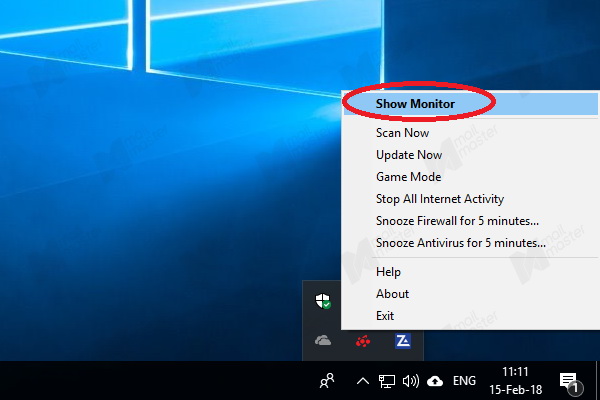
Task: Click the Windows Defender shield tray icon
Action: pos(323,301)
